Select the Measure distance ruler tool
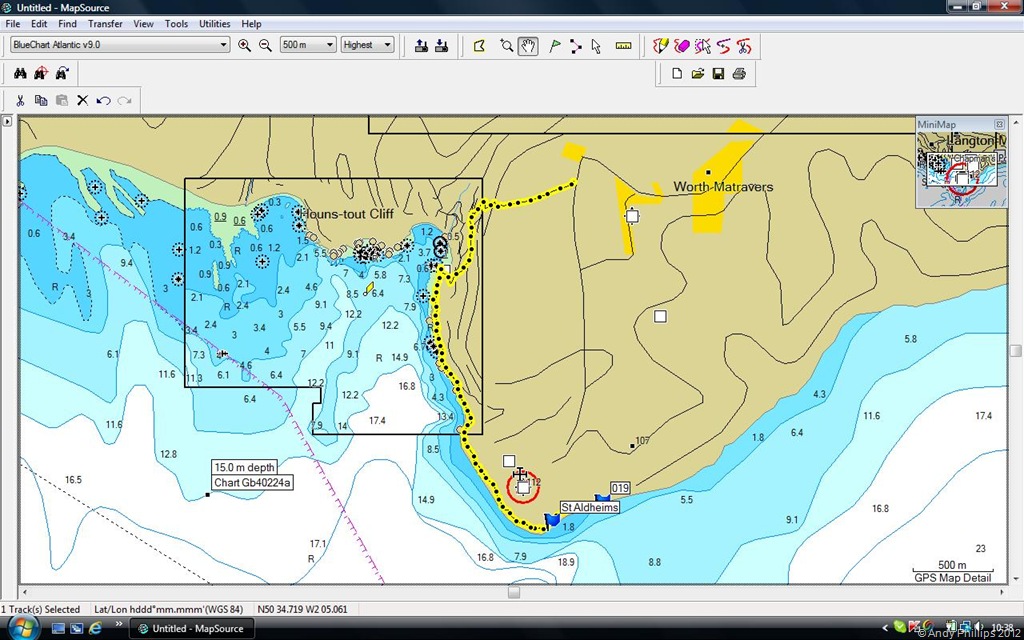1024x640 pixels. [x=624, y=45]
